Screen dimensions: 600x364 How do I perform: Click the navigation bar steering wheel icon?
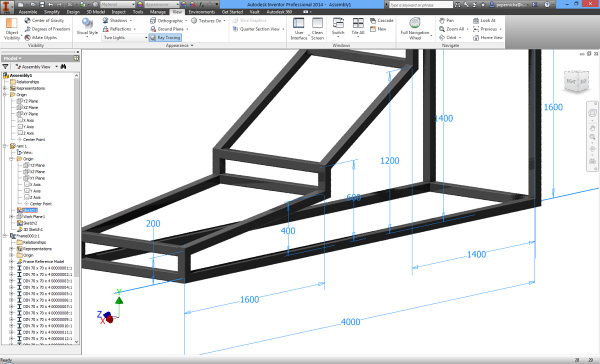[x=592, y=114]
